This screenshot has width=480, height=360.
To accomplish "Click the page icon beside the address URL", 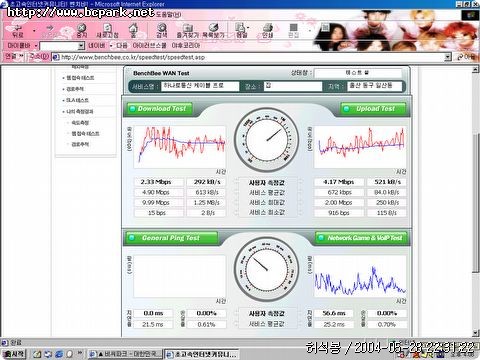I will (56, 57).
